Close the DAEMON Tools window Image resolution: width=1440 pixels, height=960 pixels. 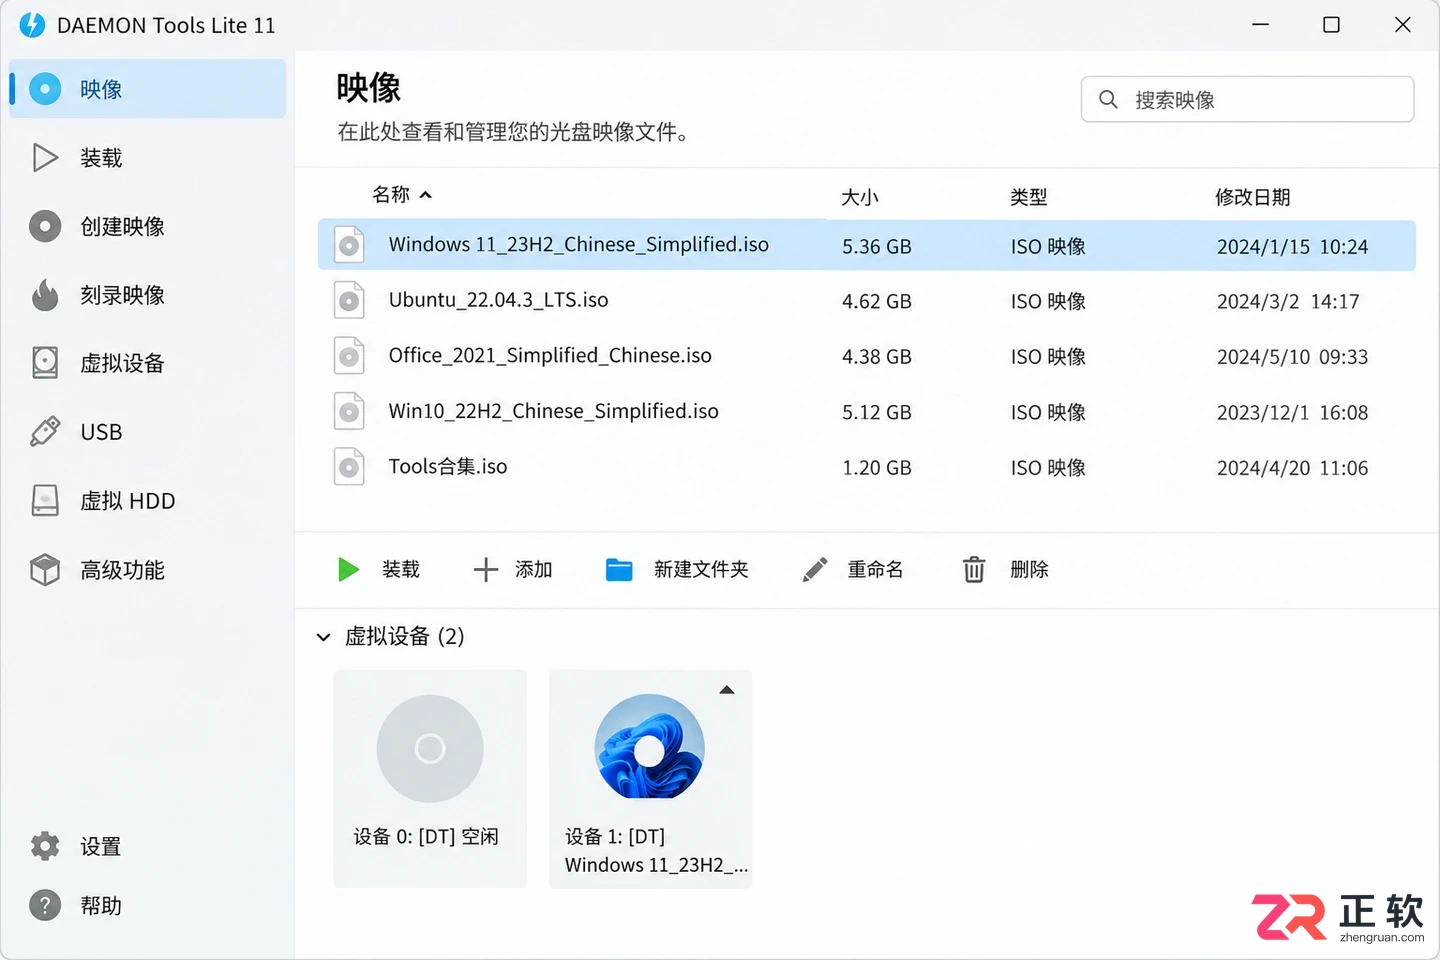[x=1403, y=25]
